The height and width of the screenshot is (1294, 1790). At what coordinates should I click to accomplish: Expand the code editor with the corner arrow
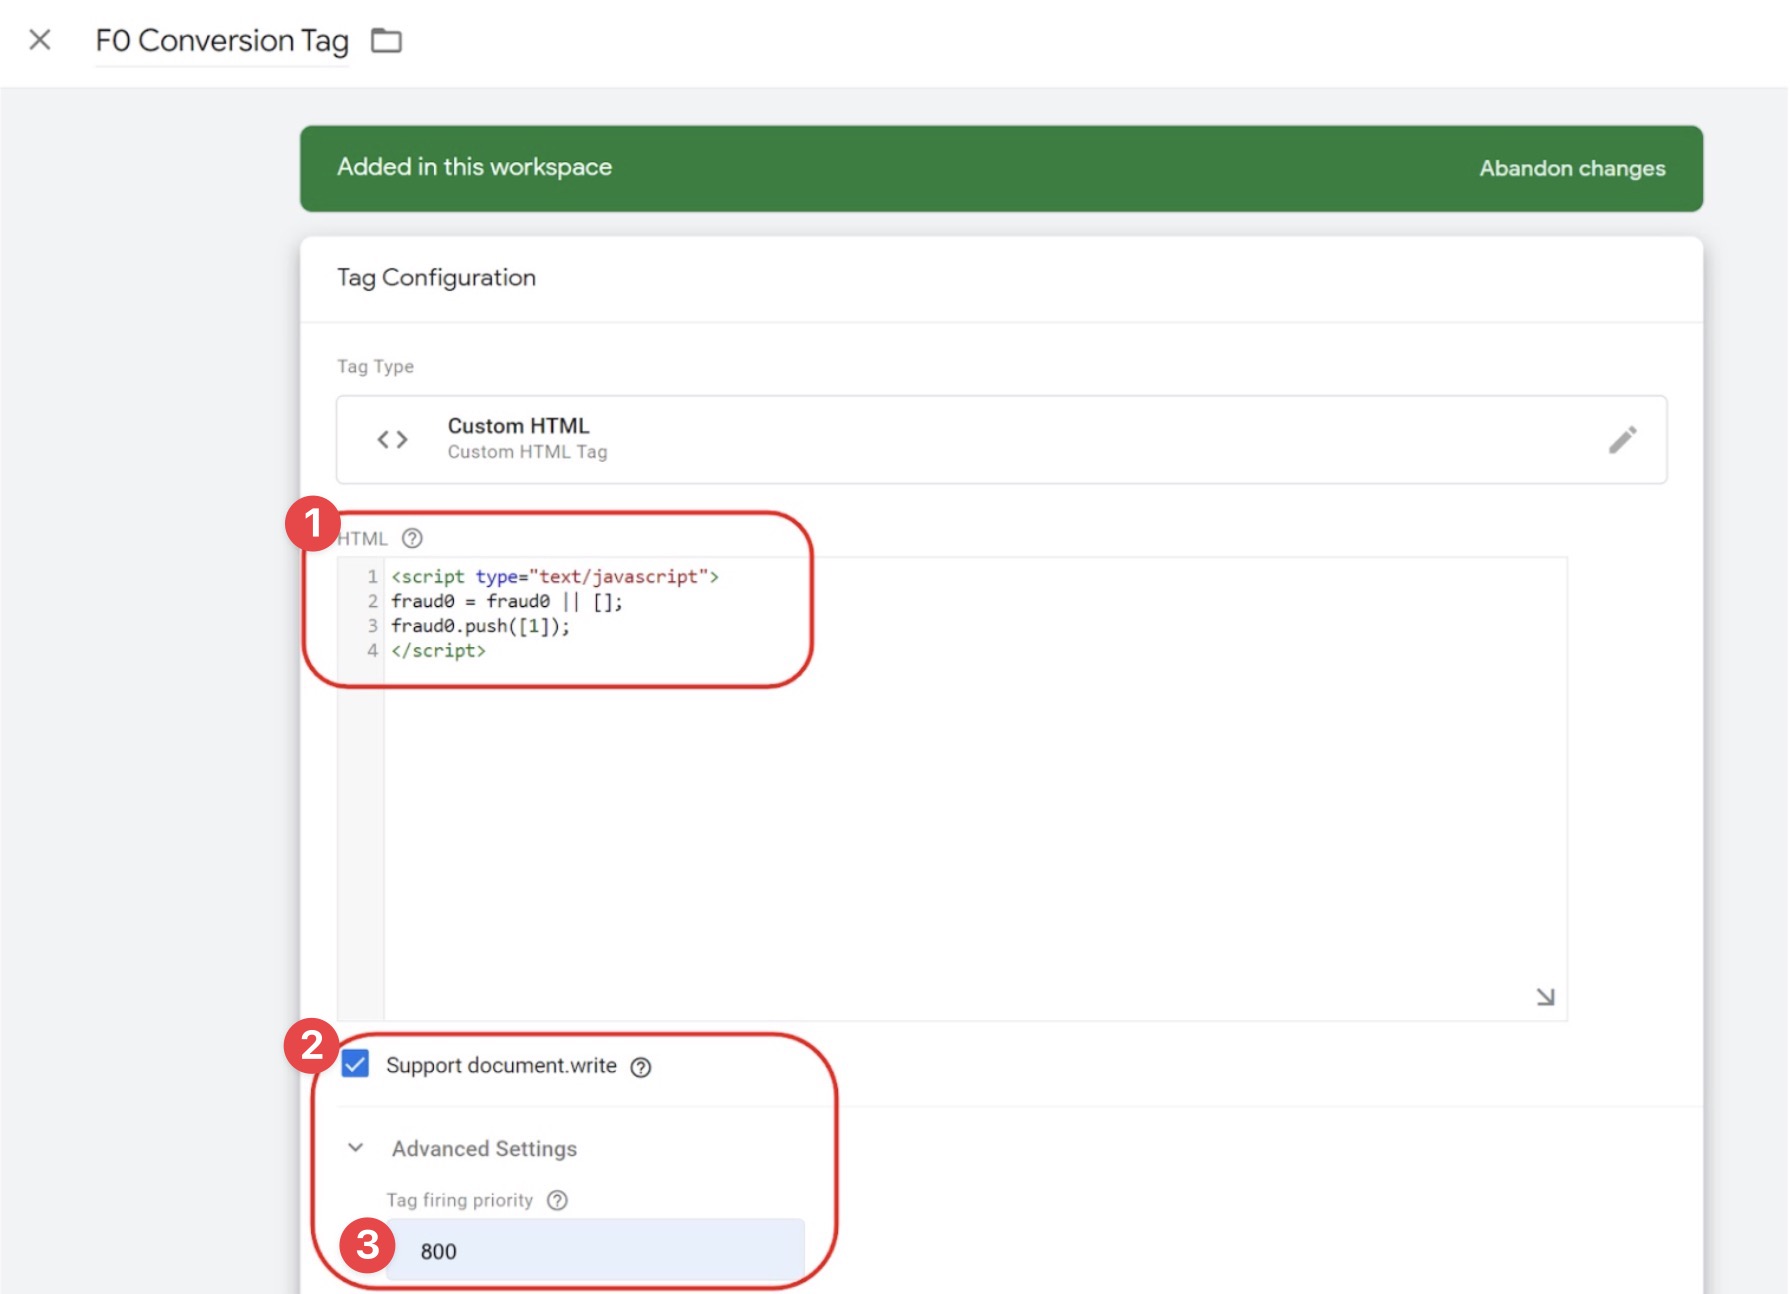pos(1544,996)
